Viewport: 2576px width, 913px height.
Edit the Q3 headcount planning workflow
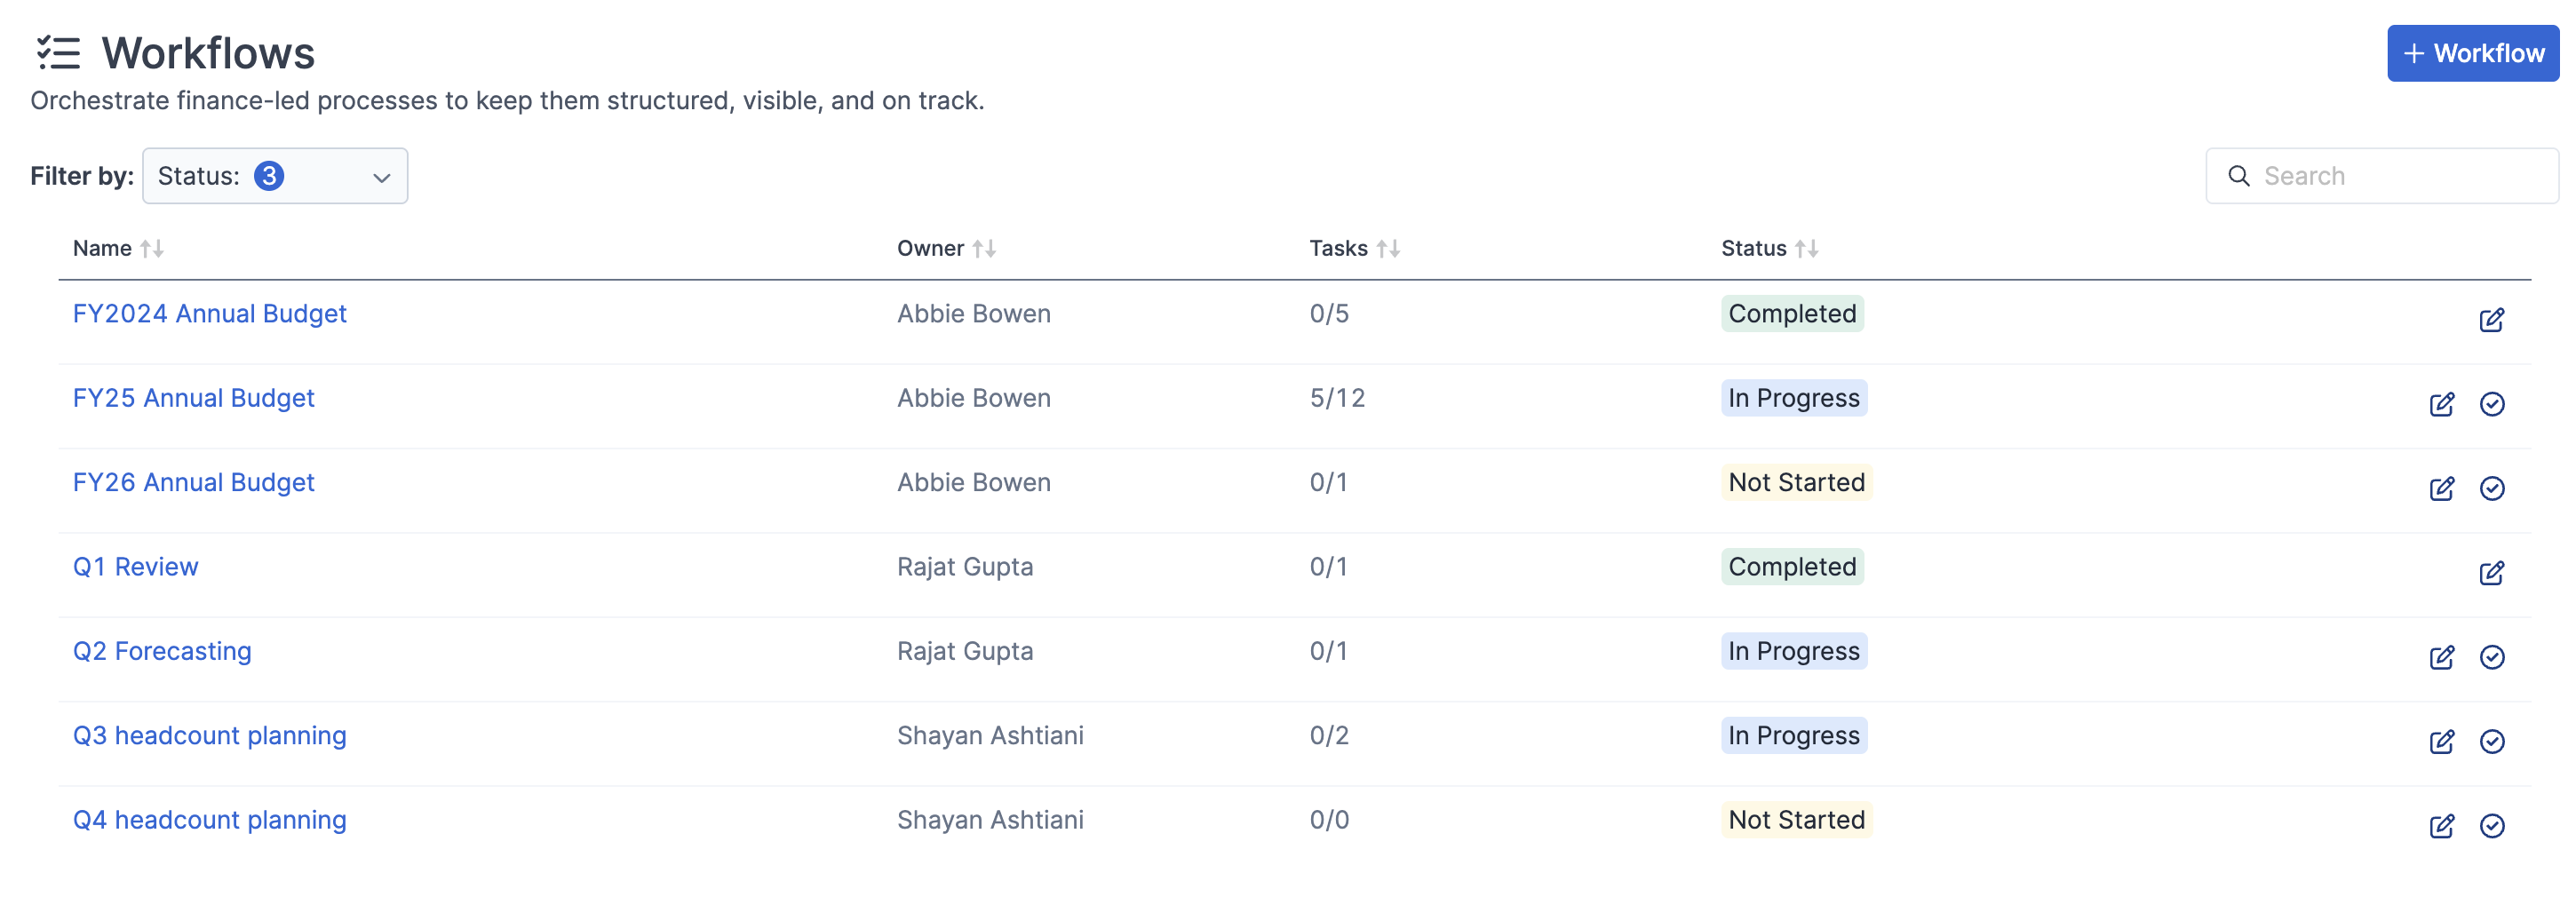[x=2441, y=742]
